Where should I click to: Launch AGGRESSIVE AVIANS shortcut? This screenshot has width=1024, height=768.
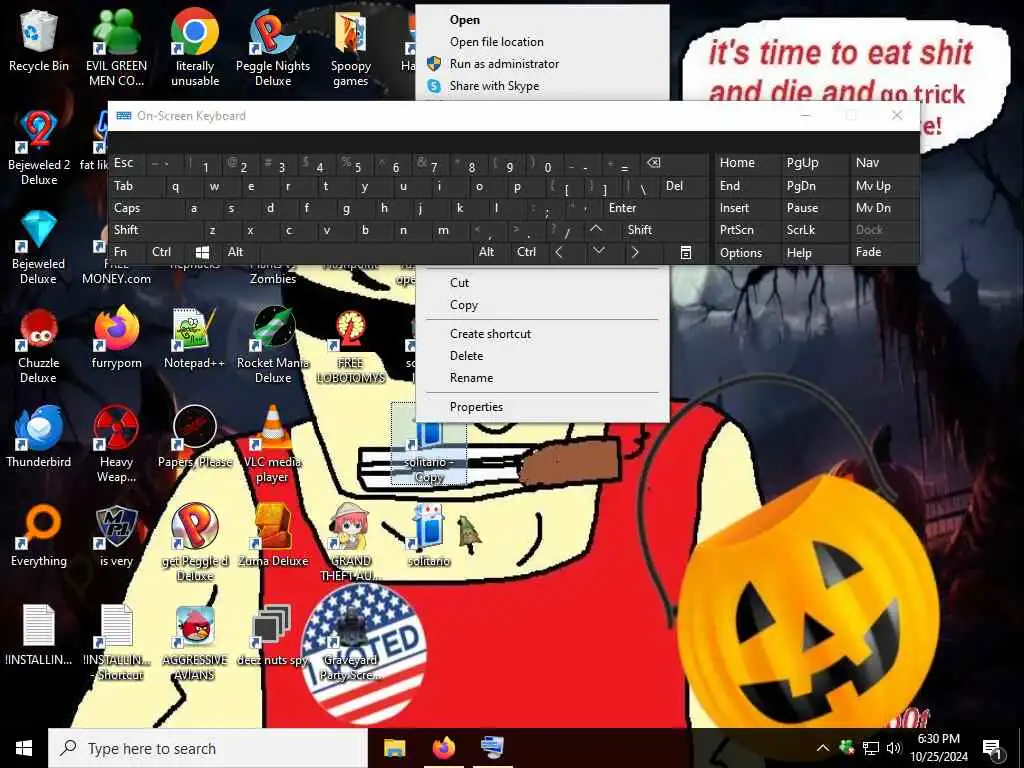(195, 643)
